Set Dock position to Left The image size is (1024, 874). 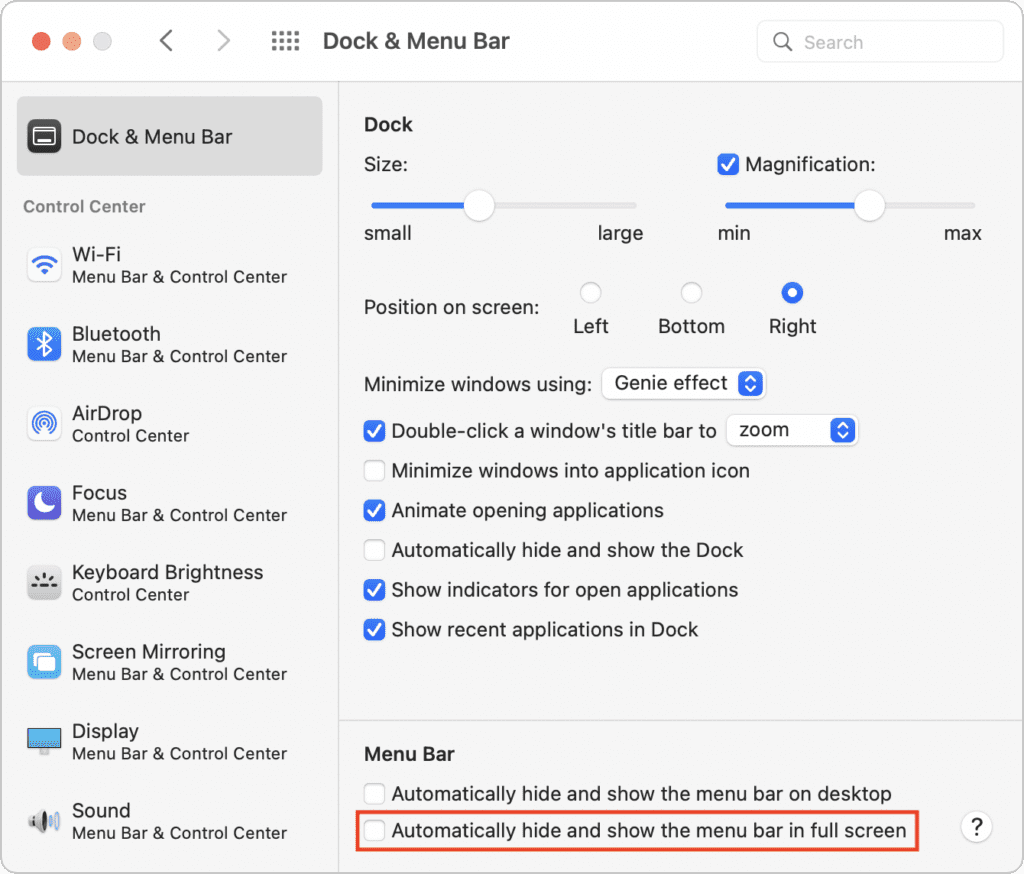tap(591, 293)
